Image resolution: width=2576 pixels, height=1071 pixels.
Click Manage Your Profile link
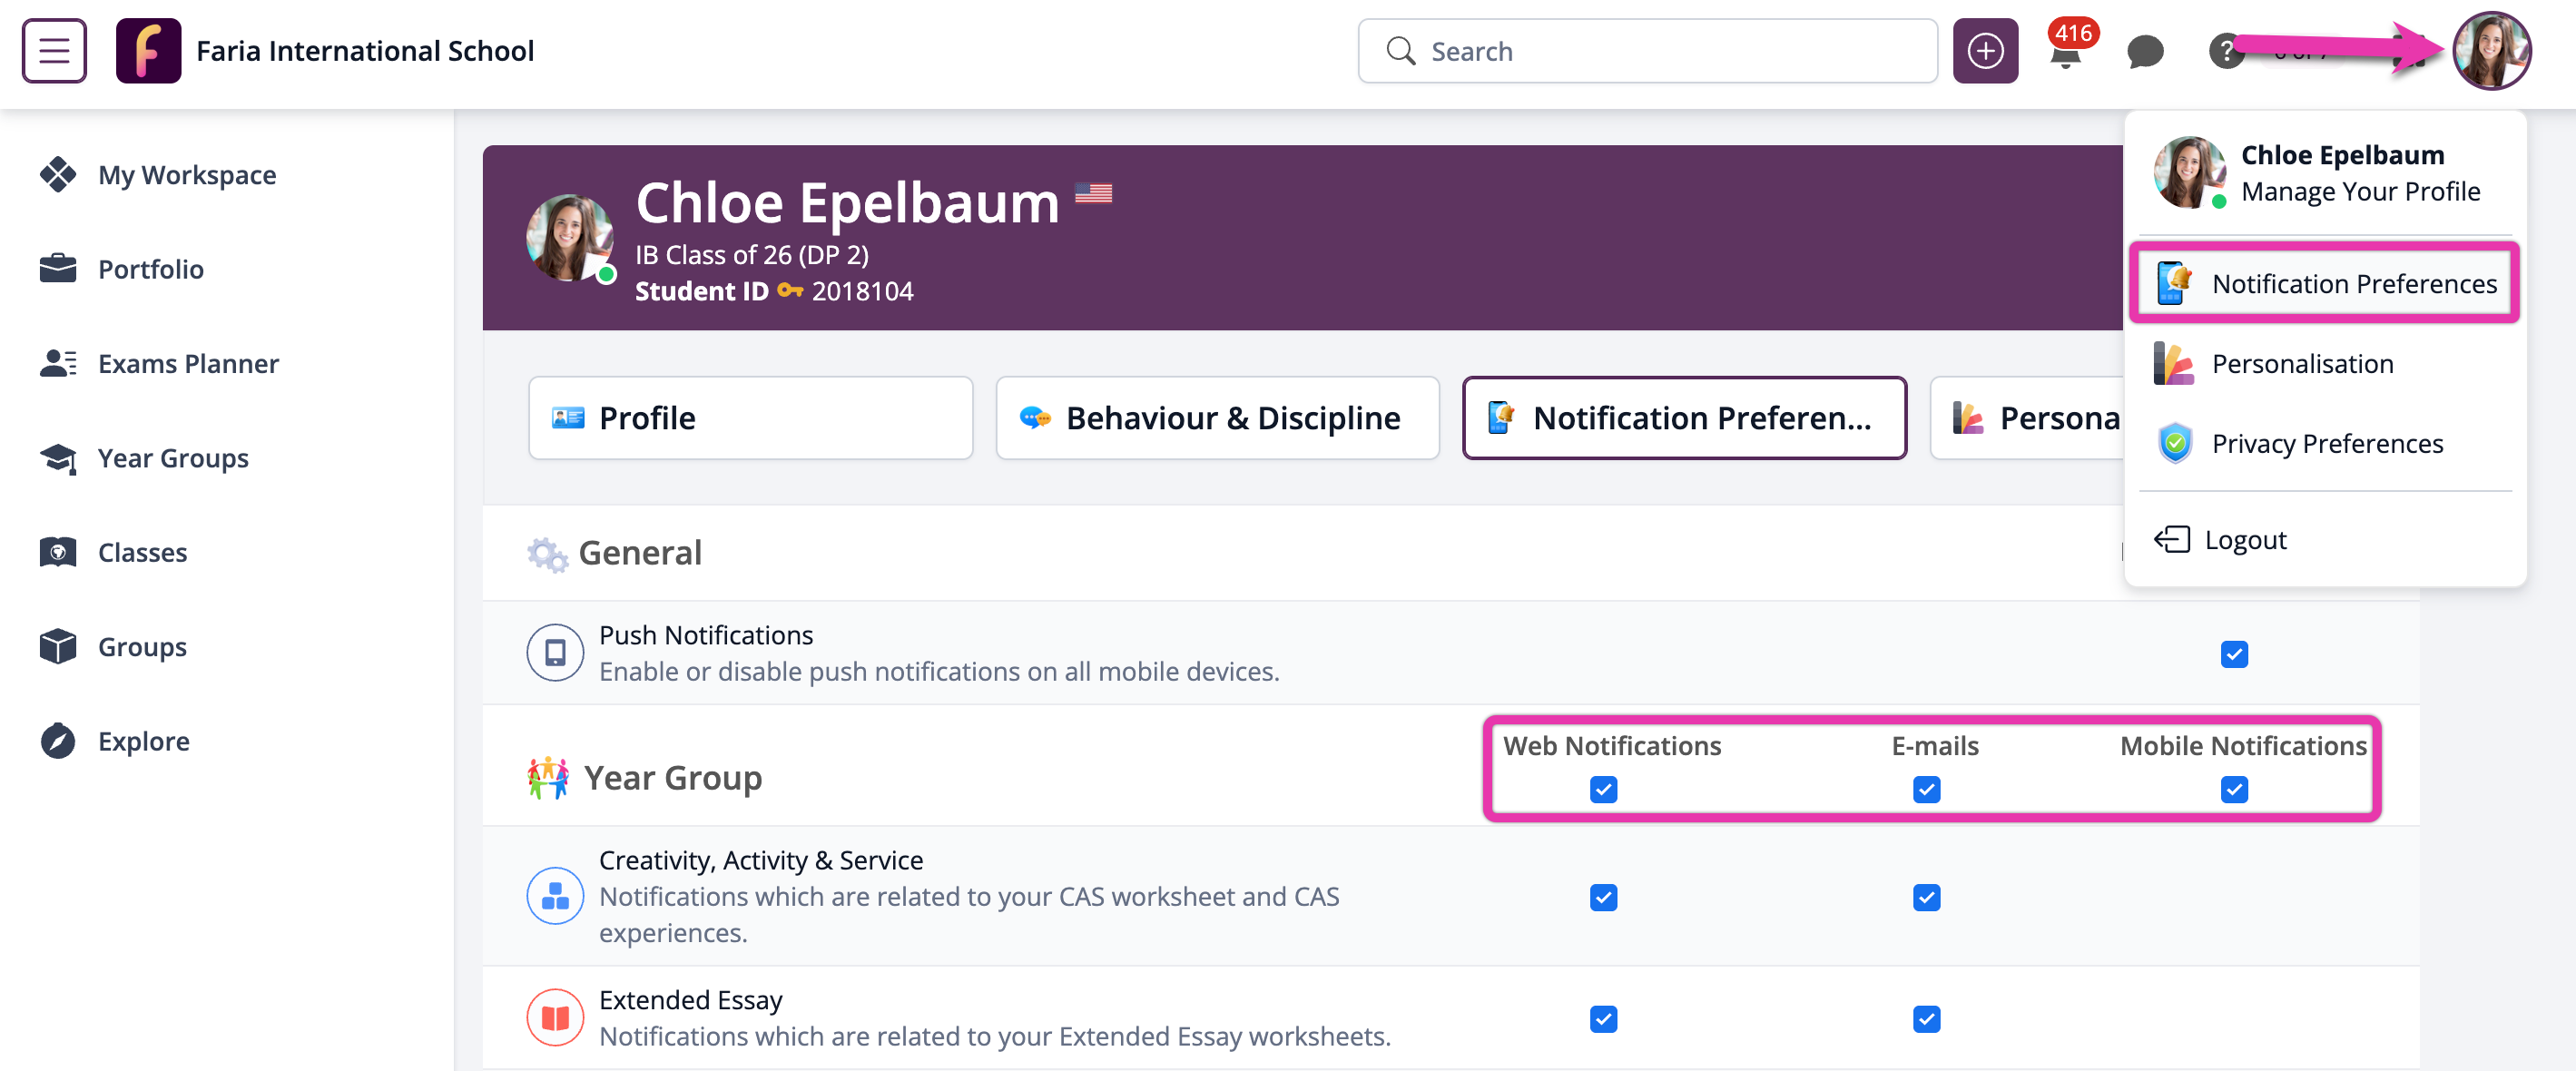2360,191
